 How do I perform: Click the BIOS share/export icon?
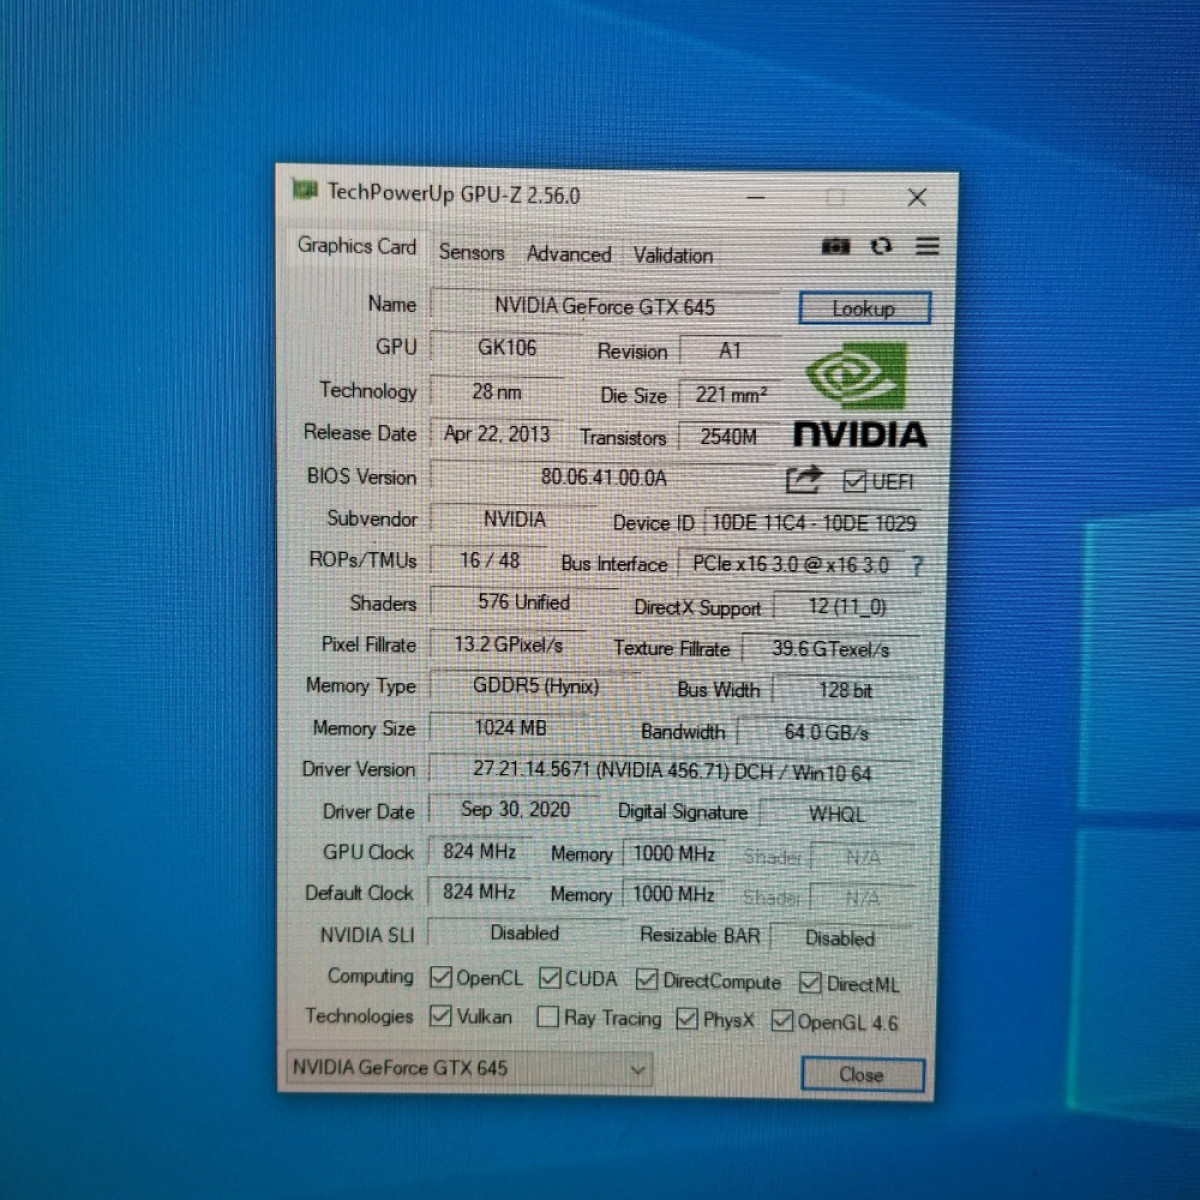[x=803, y=480]
